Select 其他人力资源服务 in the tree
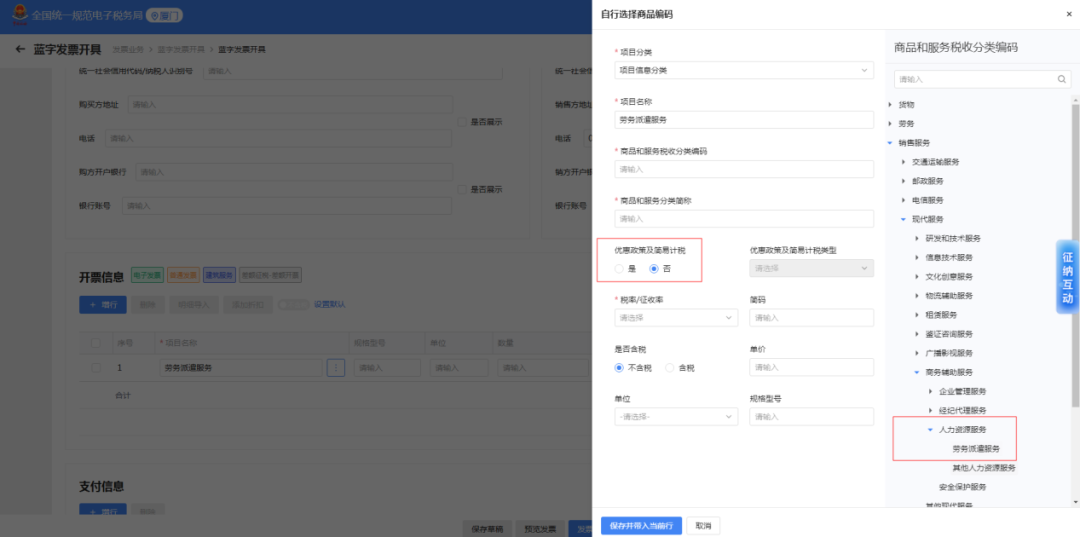This screenshot has width=1080, height=537. click(984, 467)
